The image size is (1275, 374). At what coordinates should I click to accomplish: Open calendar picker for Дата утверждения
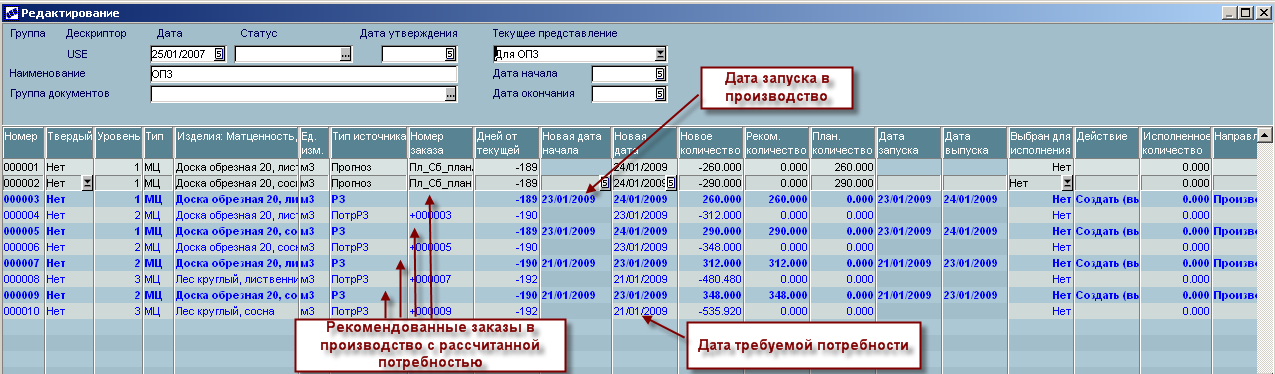click(450, 54)
